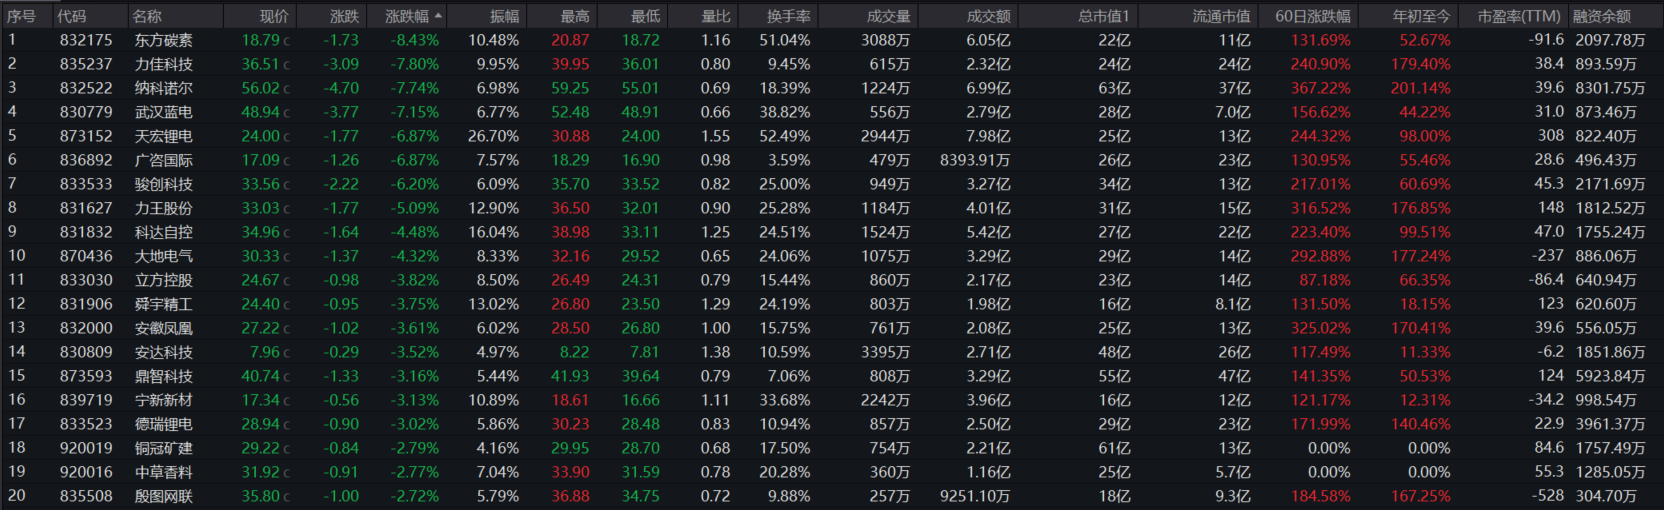
Task: Click stock code 870436 in row 10
Action: [x=86, y=256]
